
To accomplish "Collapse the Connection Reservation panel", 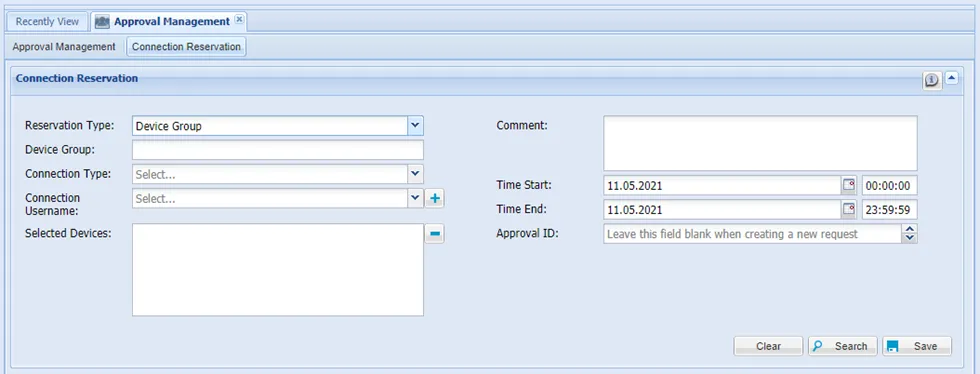I will click(x=951, y=79).
